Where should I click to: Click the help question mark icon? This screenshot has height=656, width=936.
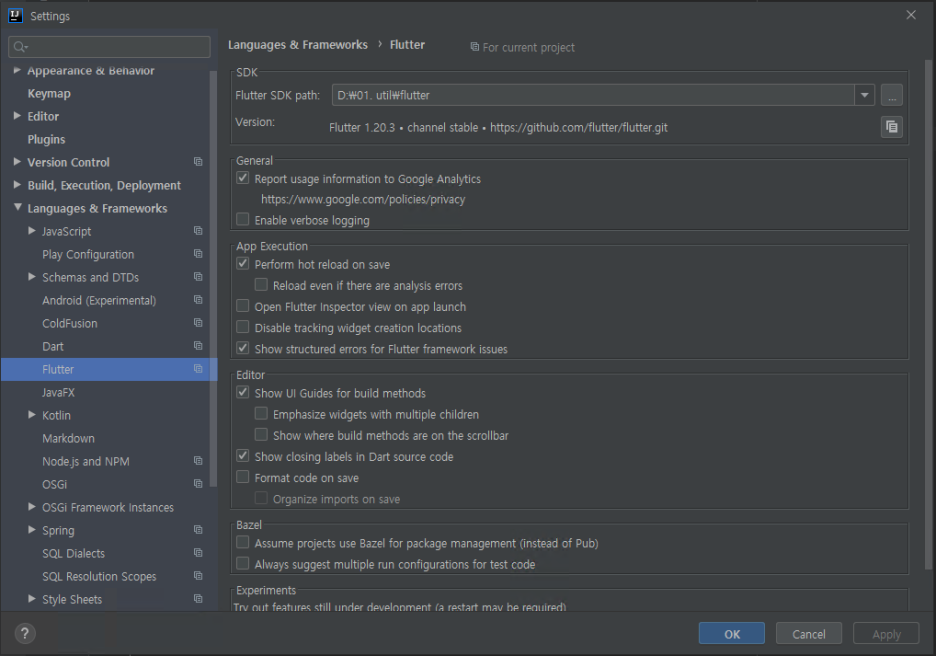coord(24,633)
